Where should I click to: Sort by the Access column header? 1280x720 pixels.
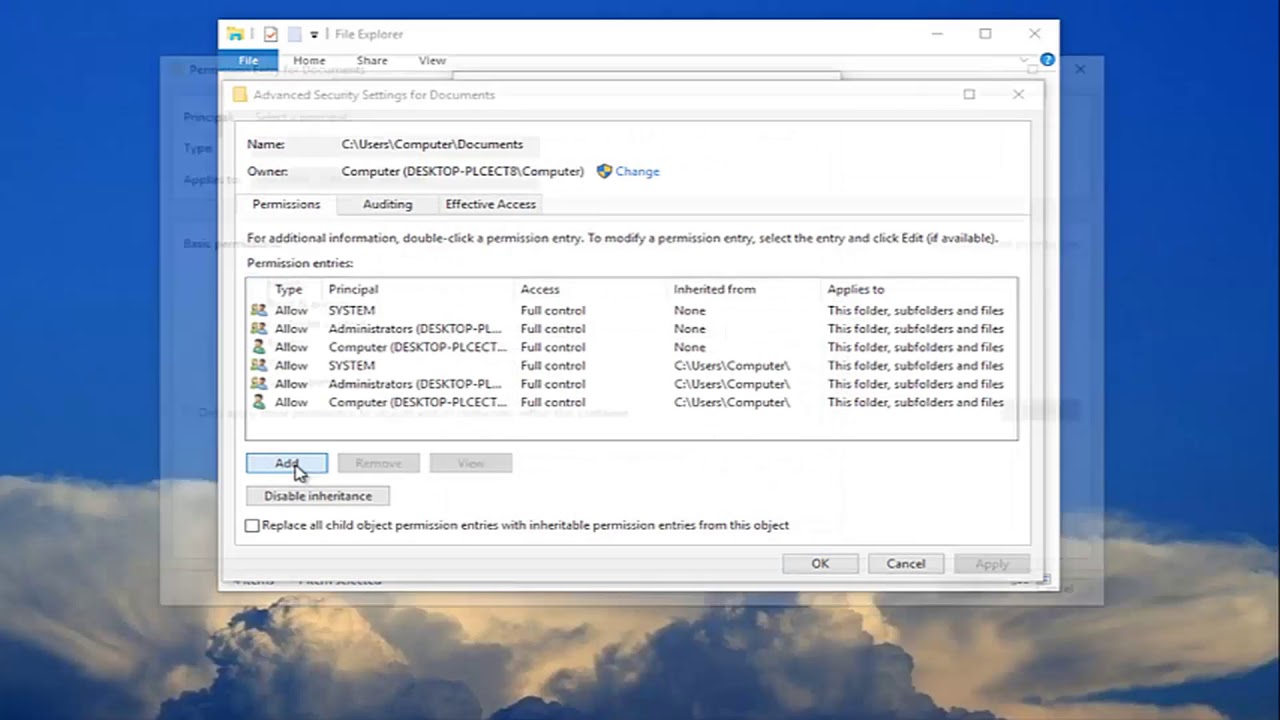[540, 289]
